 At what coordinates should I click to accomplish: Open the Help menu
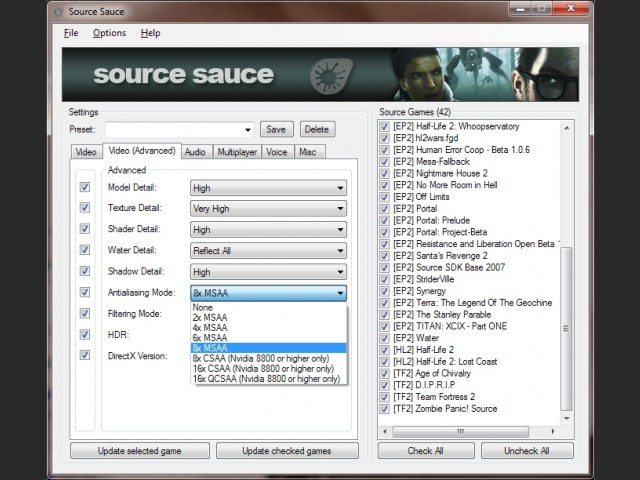150,33
